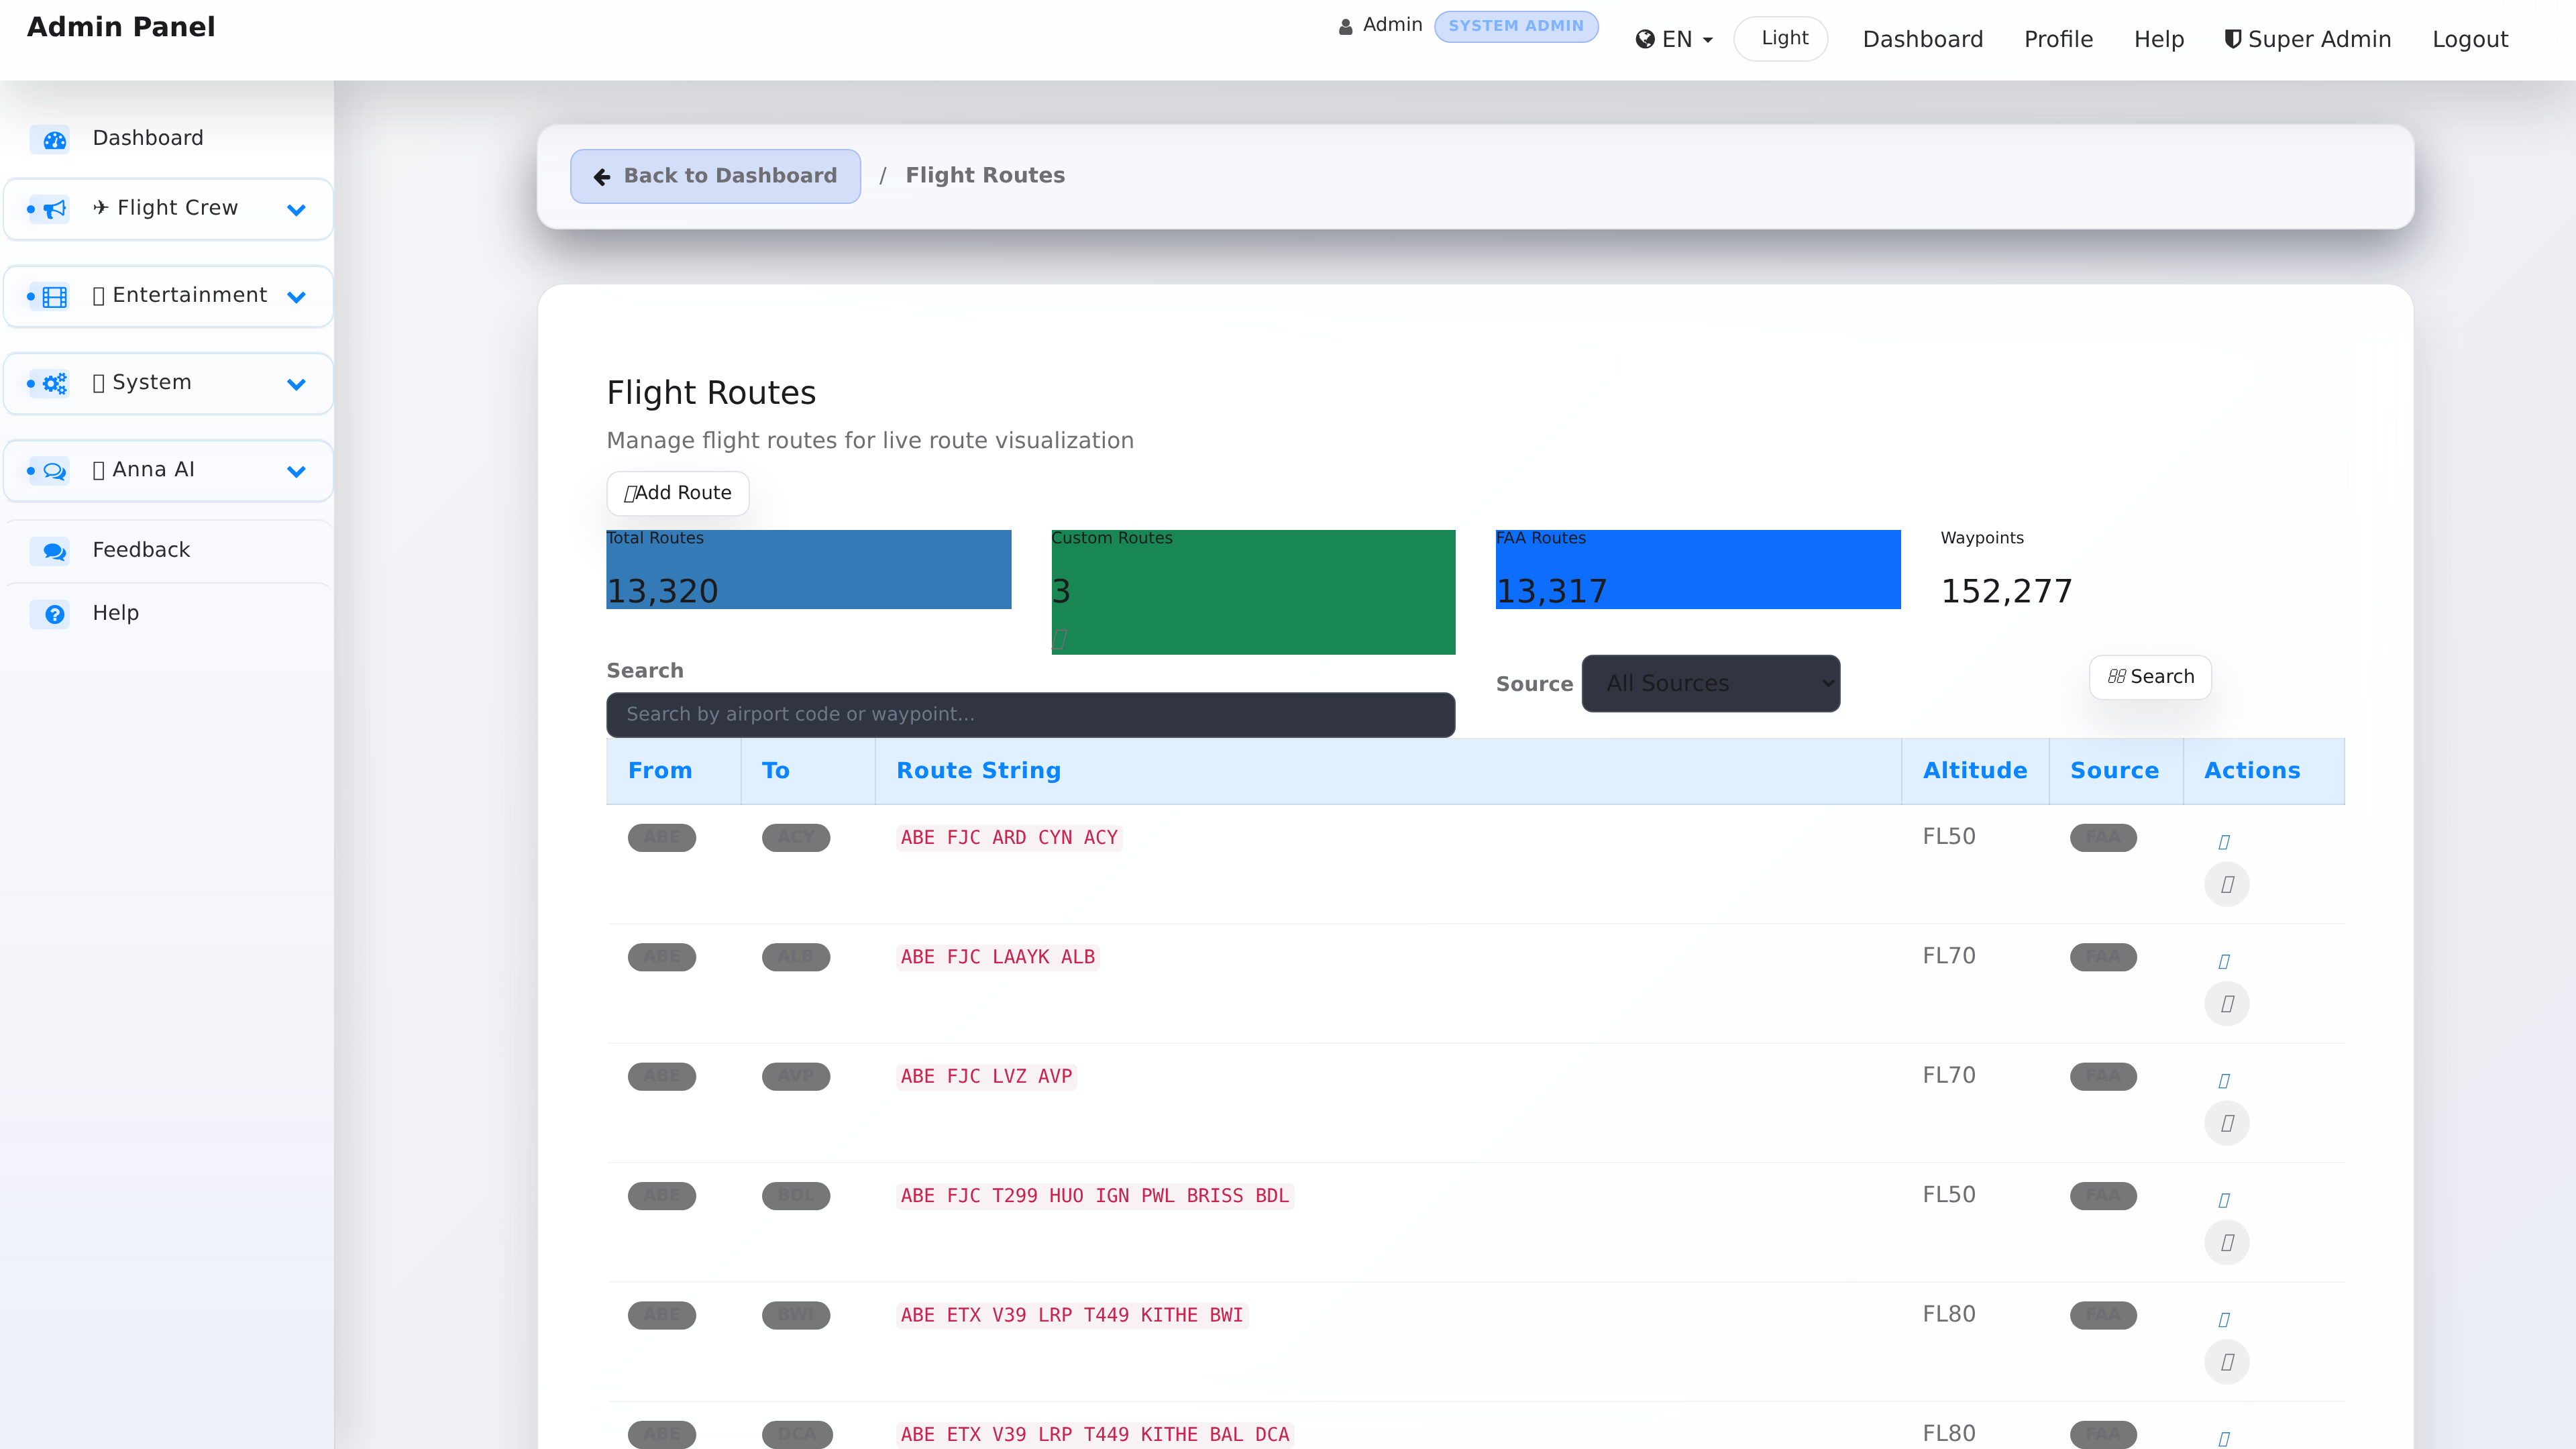Open the EN language dropdown

point(1674,39)
